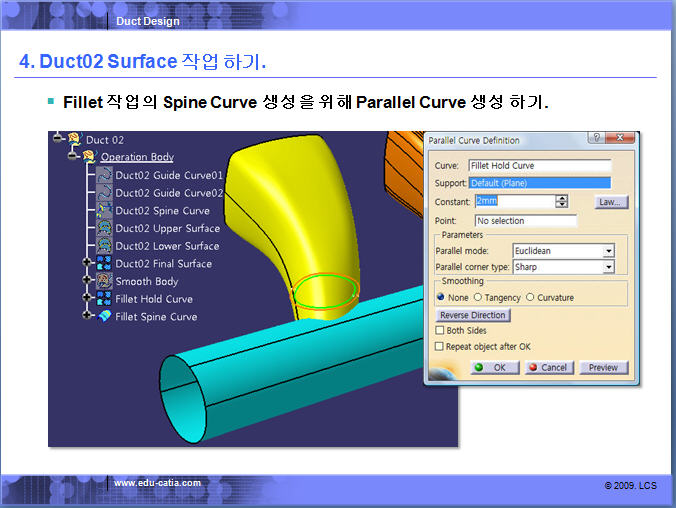The width and height of the screenshot is (676, 508).
Task: Select the Tangency smoothing option
Action: tap(478, 297)
